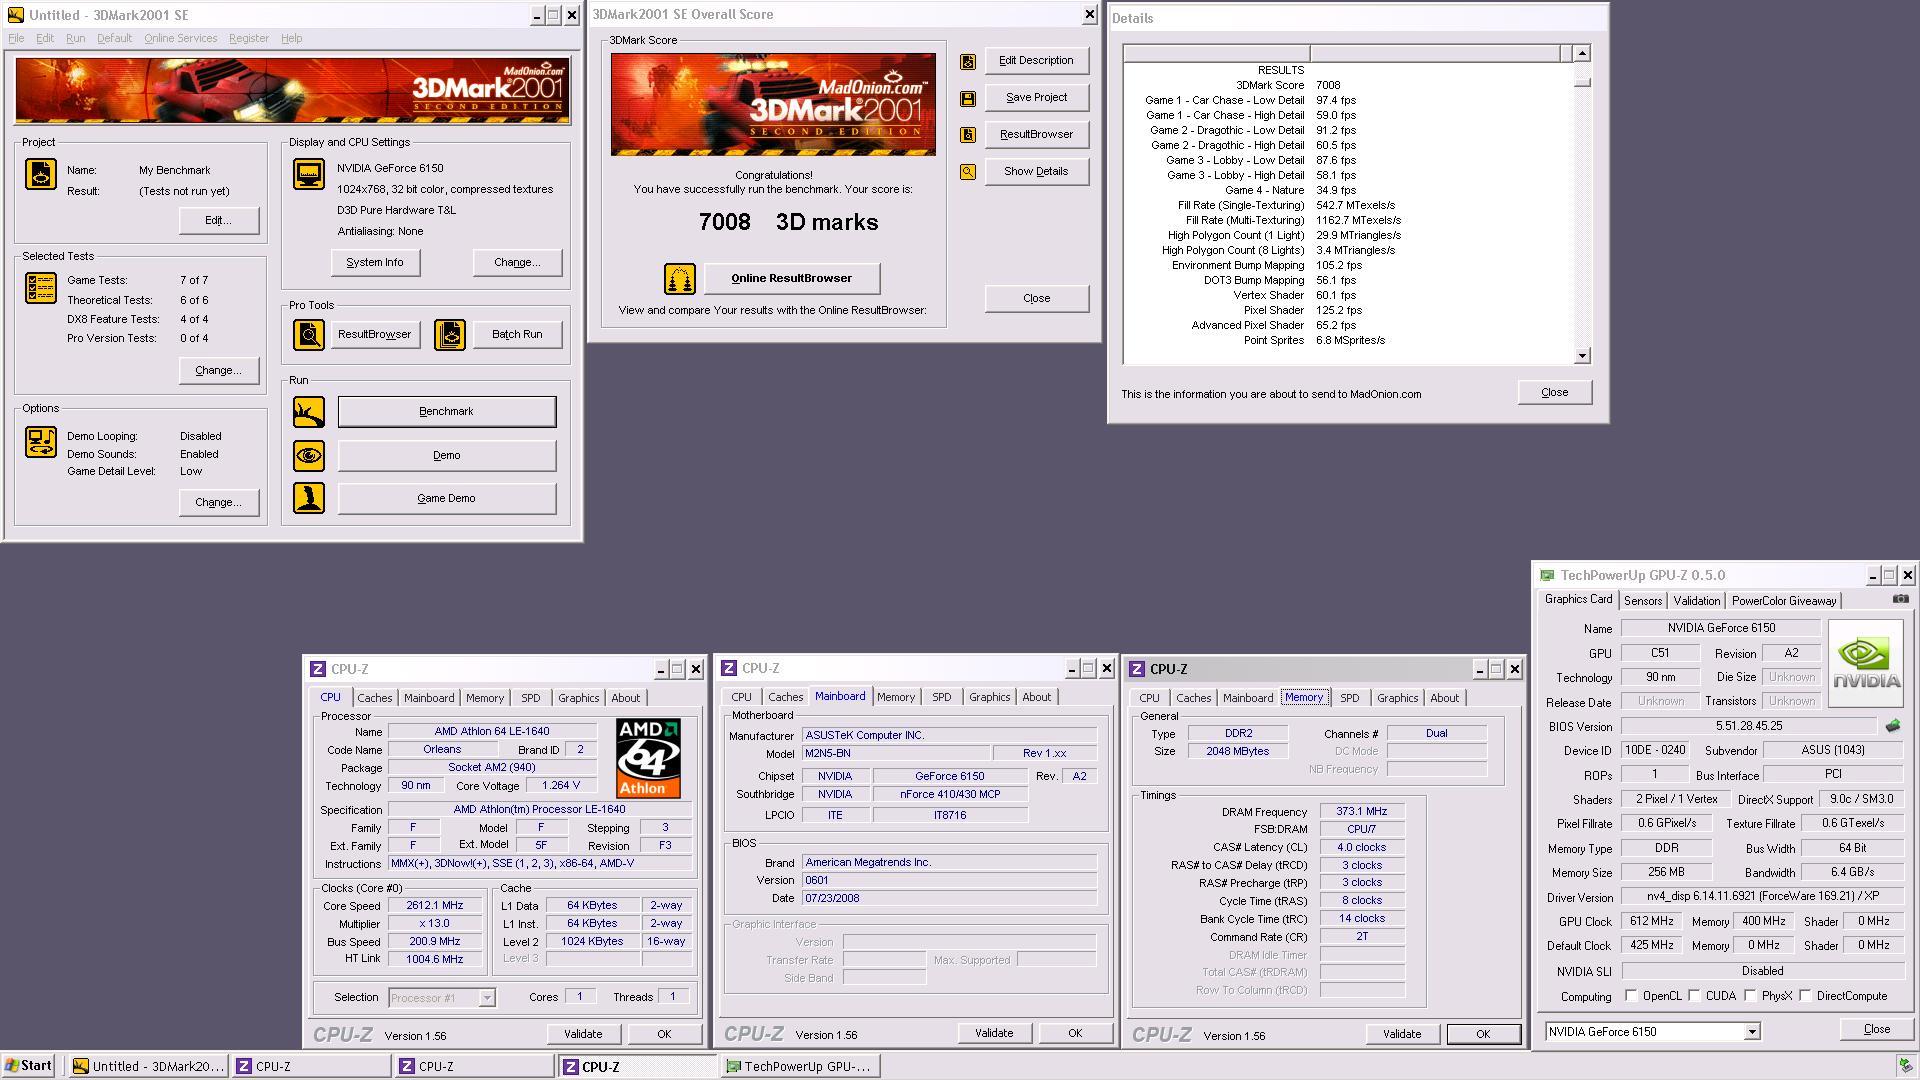Click Change... in Display and CPU Settings
The width and height of the screenshot is (1920, 1080).
click(x=517, y=262)
